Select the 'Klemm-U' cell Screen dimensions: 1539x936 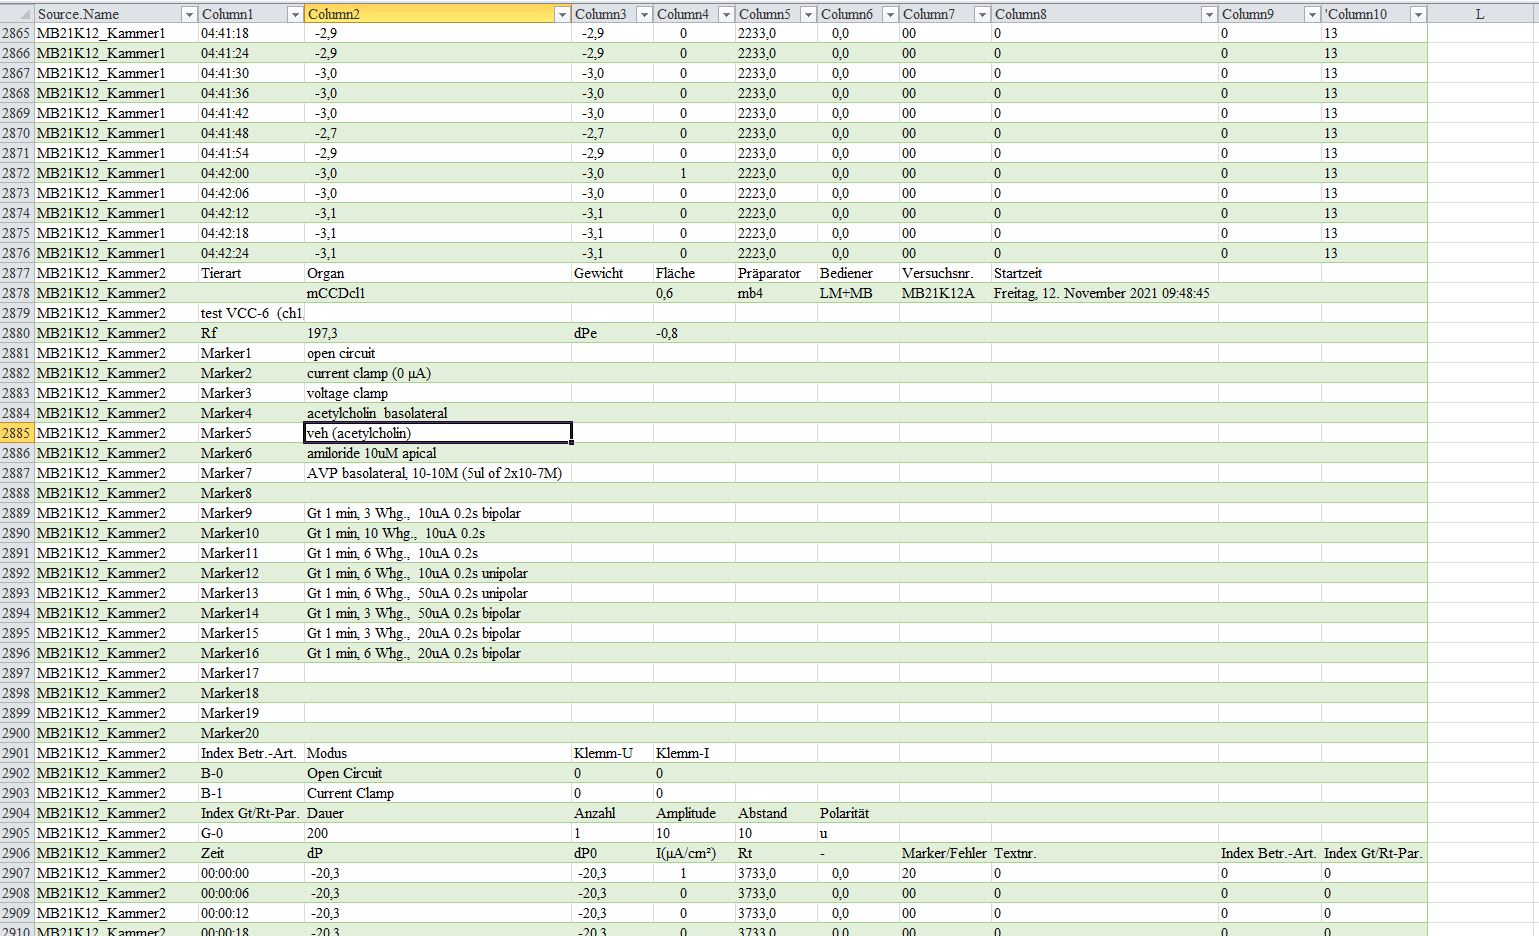[612, 753]
